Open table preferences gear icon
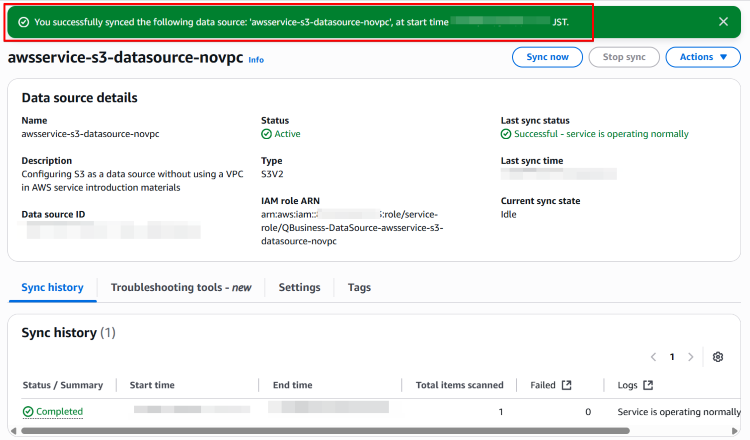 [717, 357]
